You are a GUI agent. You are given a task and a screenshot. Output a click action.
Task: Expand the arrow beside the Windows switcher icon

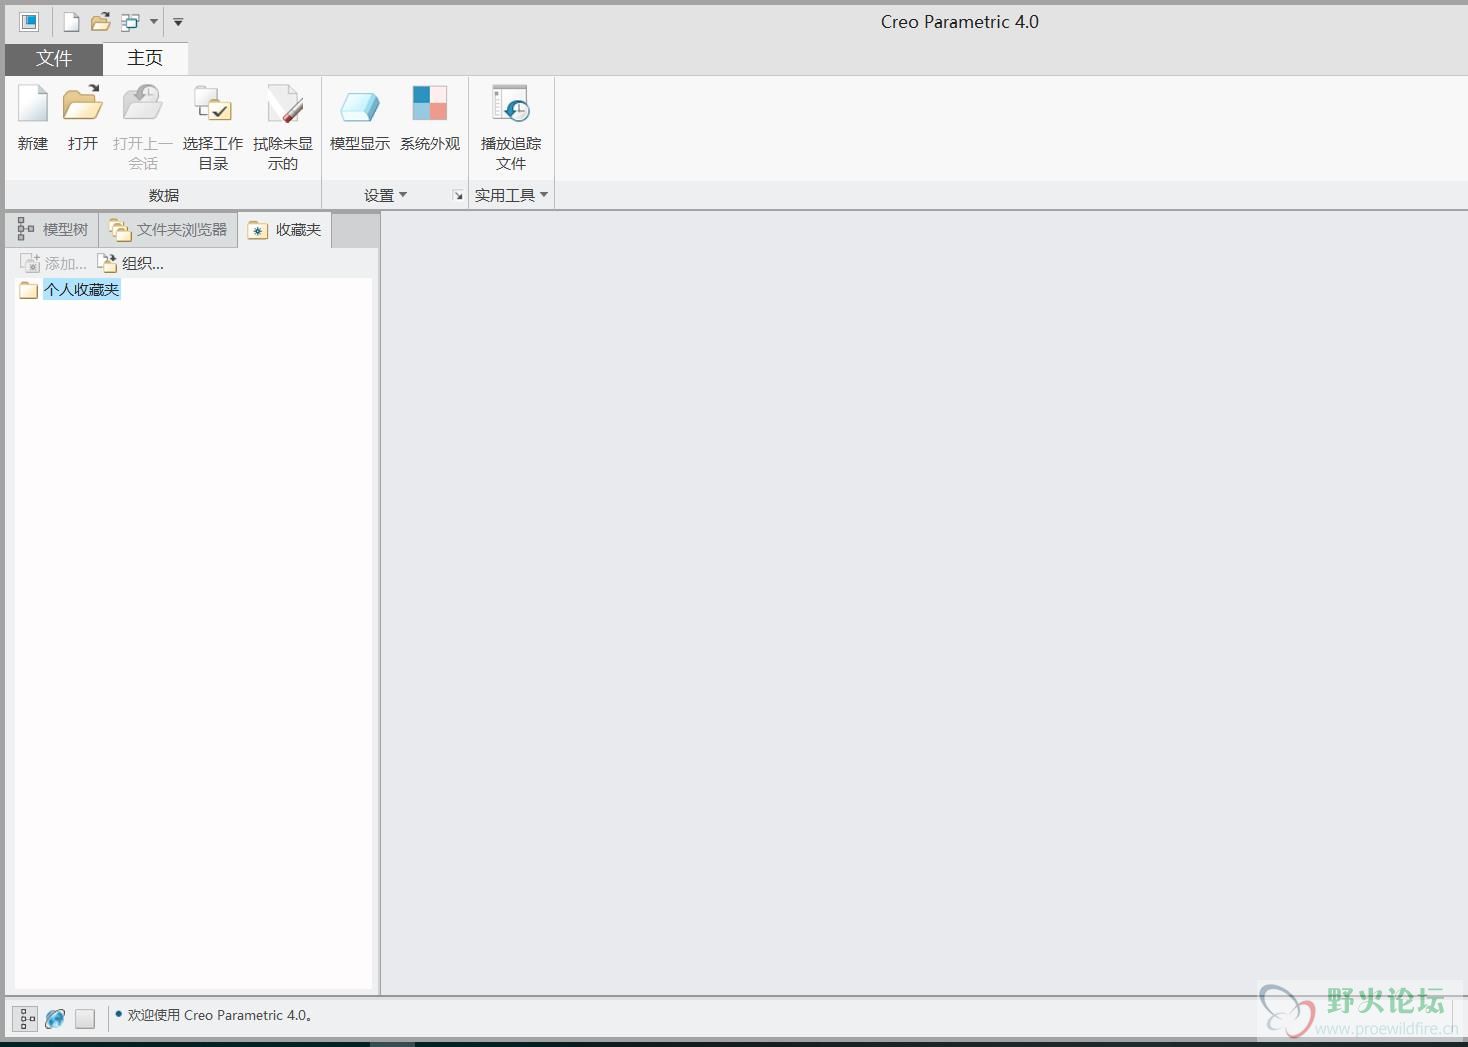pyautogui.click(x=154, y=22)
